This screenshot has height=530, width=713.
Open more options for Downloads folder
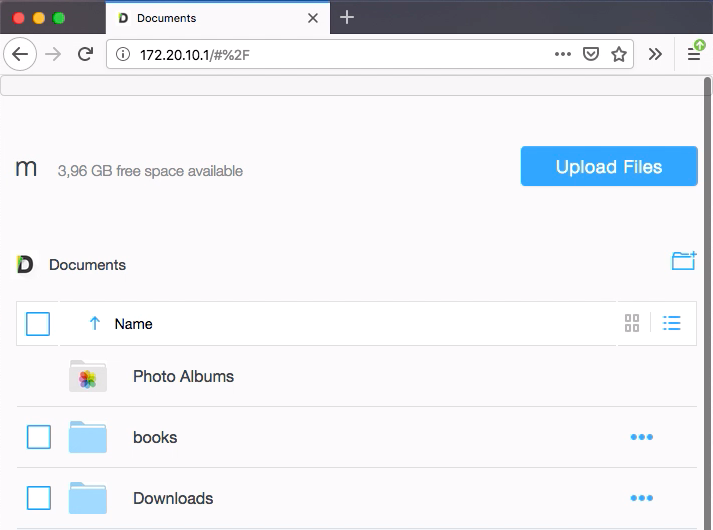point(641,498)
